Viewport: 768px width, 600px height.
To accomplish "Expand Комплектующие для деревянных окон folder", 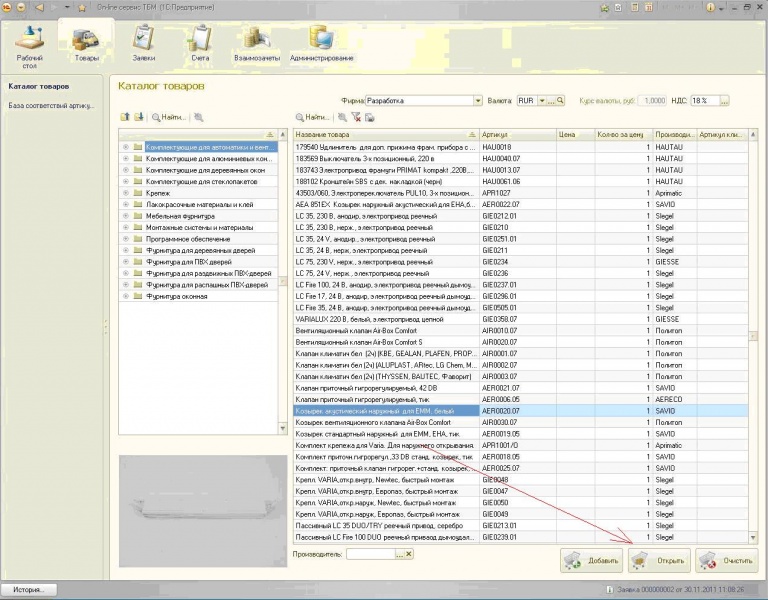I will (126, 169).
